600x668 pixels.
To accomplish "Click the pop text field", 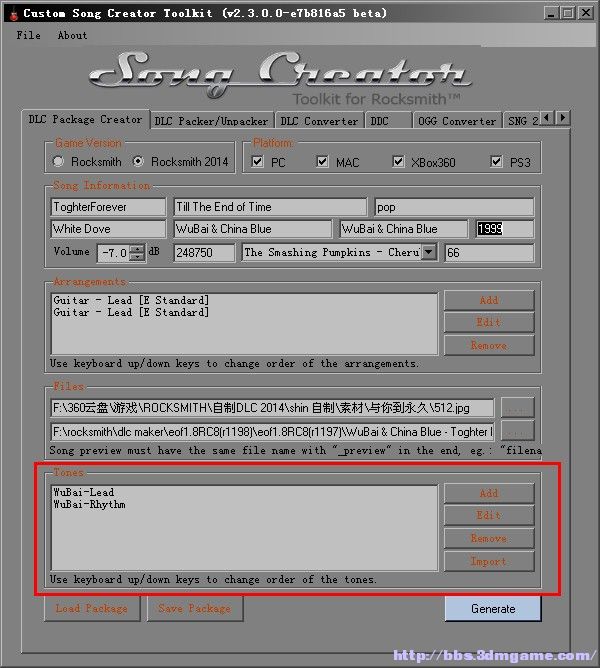I will [x=454, y=207].
